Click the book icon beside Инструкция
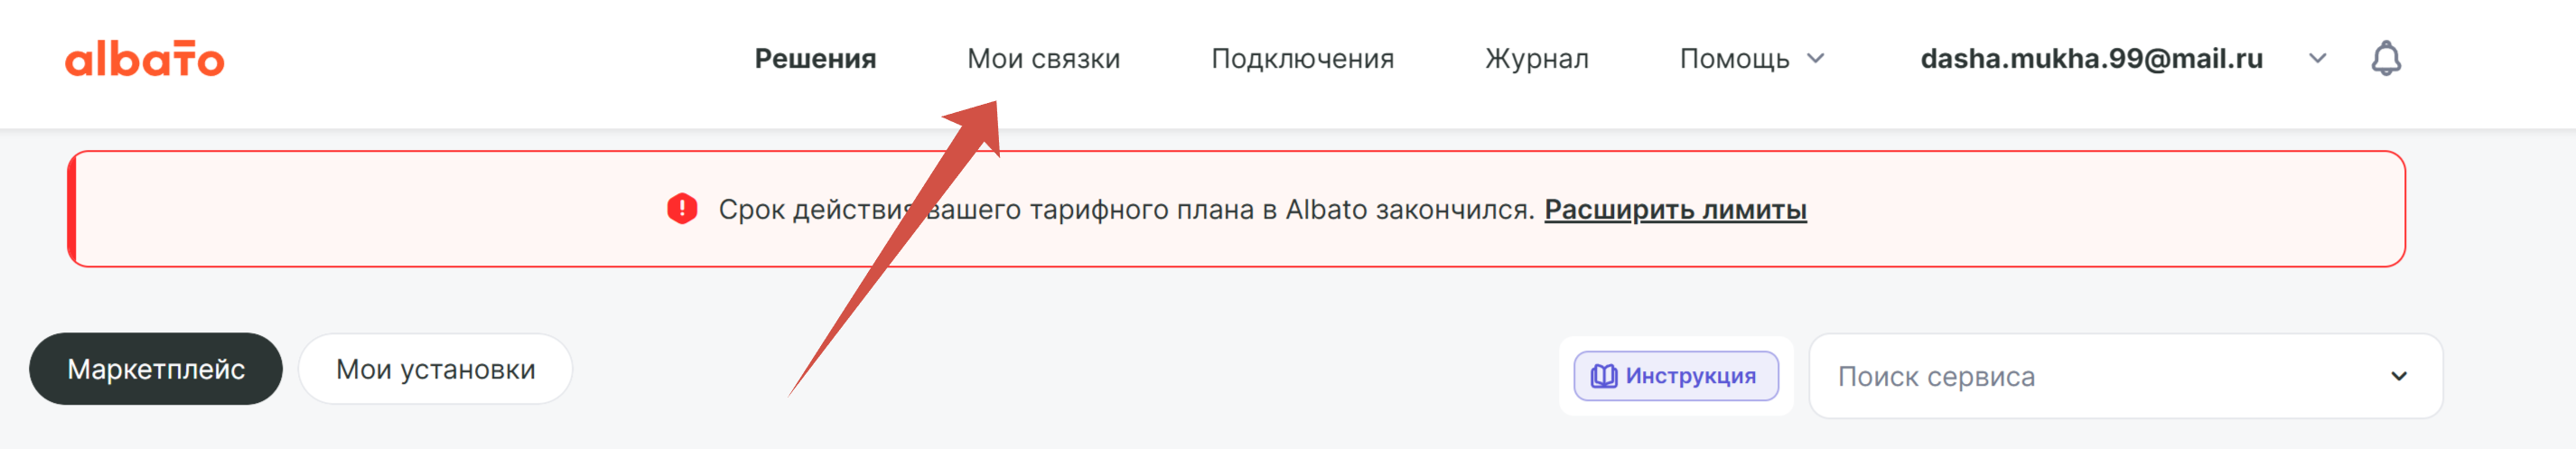This screenshot has height=449, width=2576. 1603,376
